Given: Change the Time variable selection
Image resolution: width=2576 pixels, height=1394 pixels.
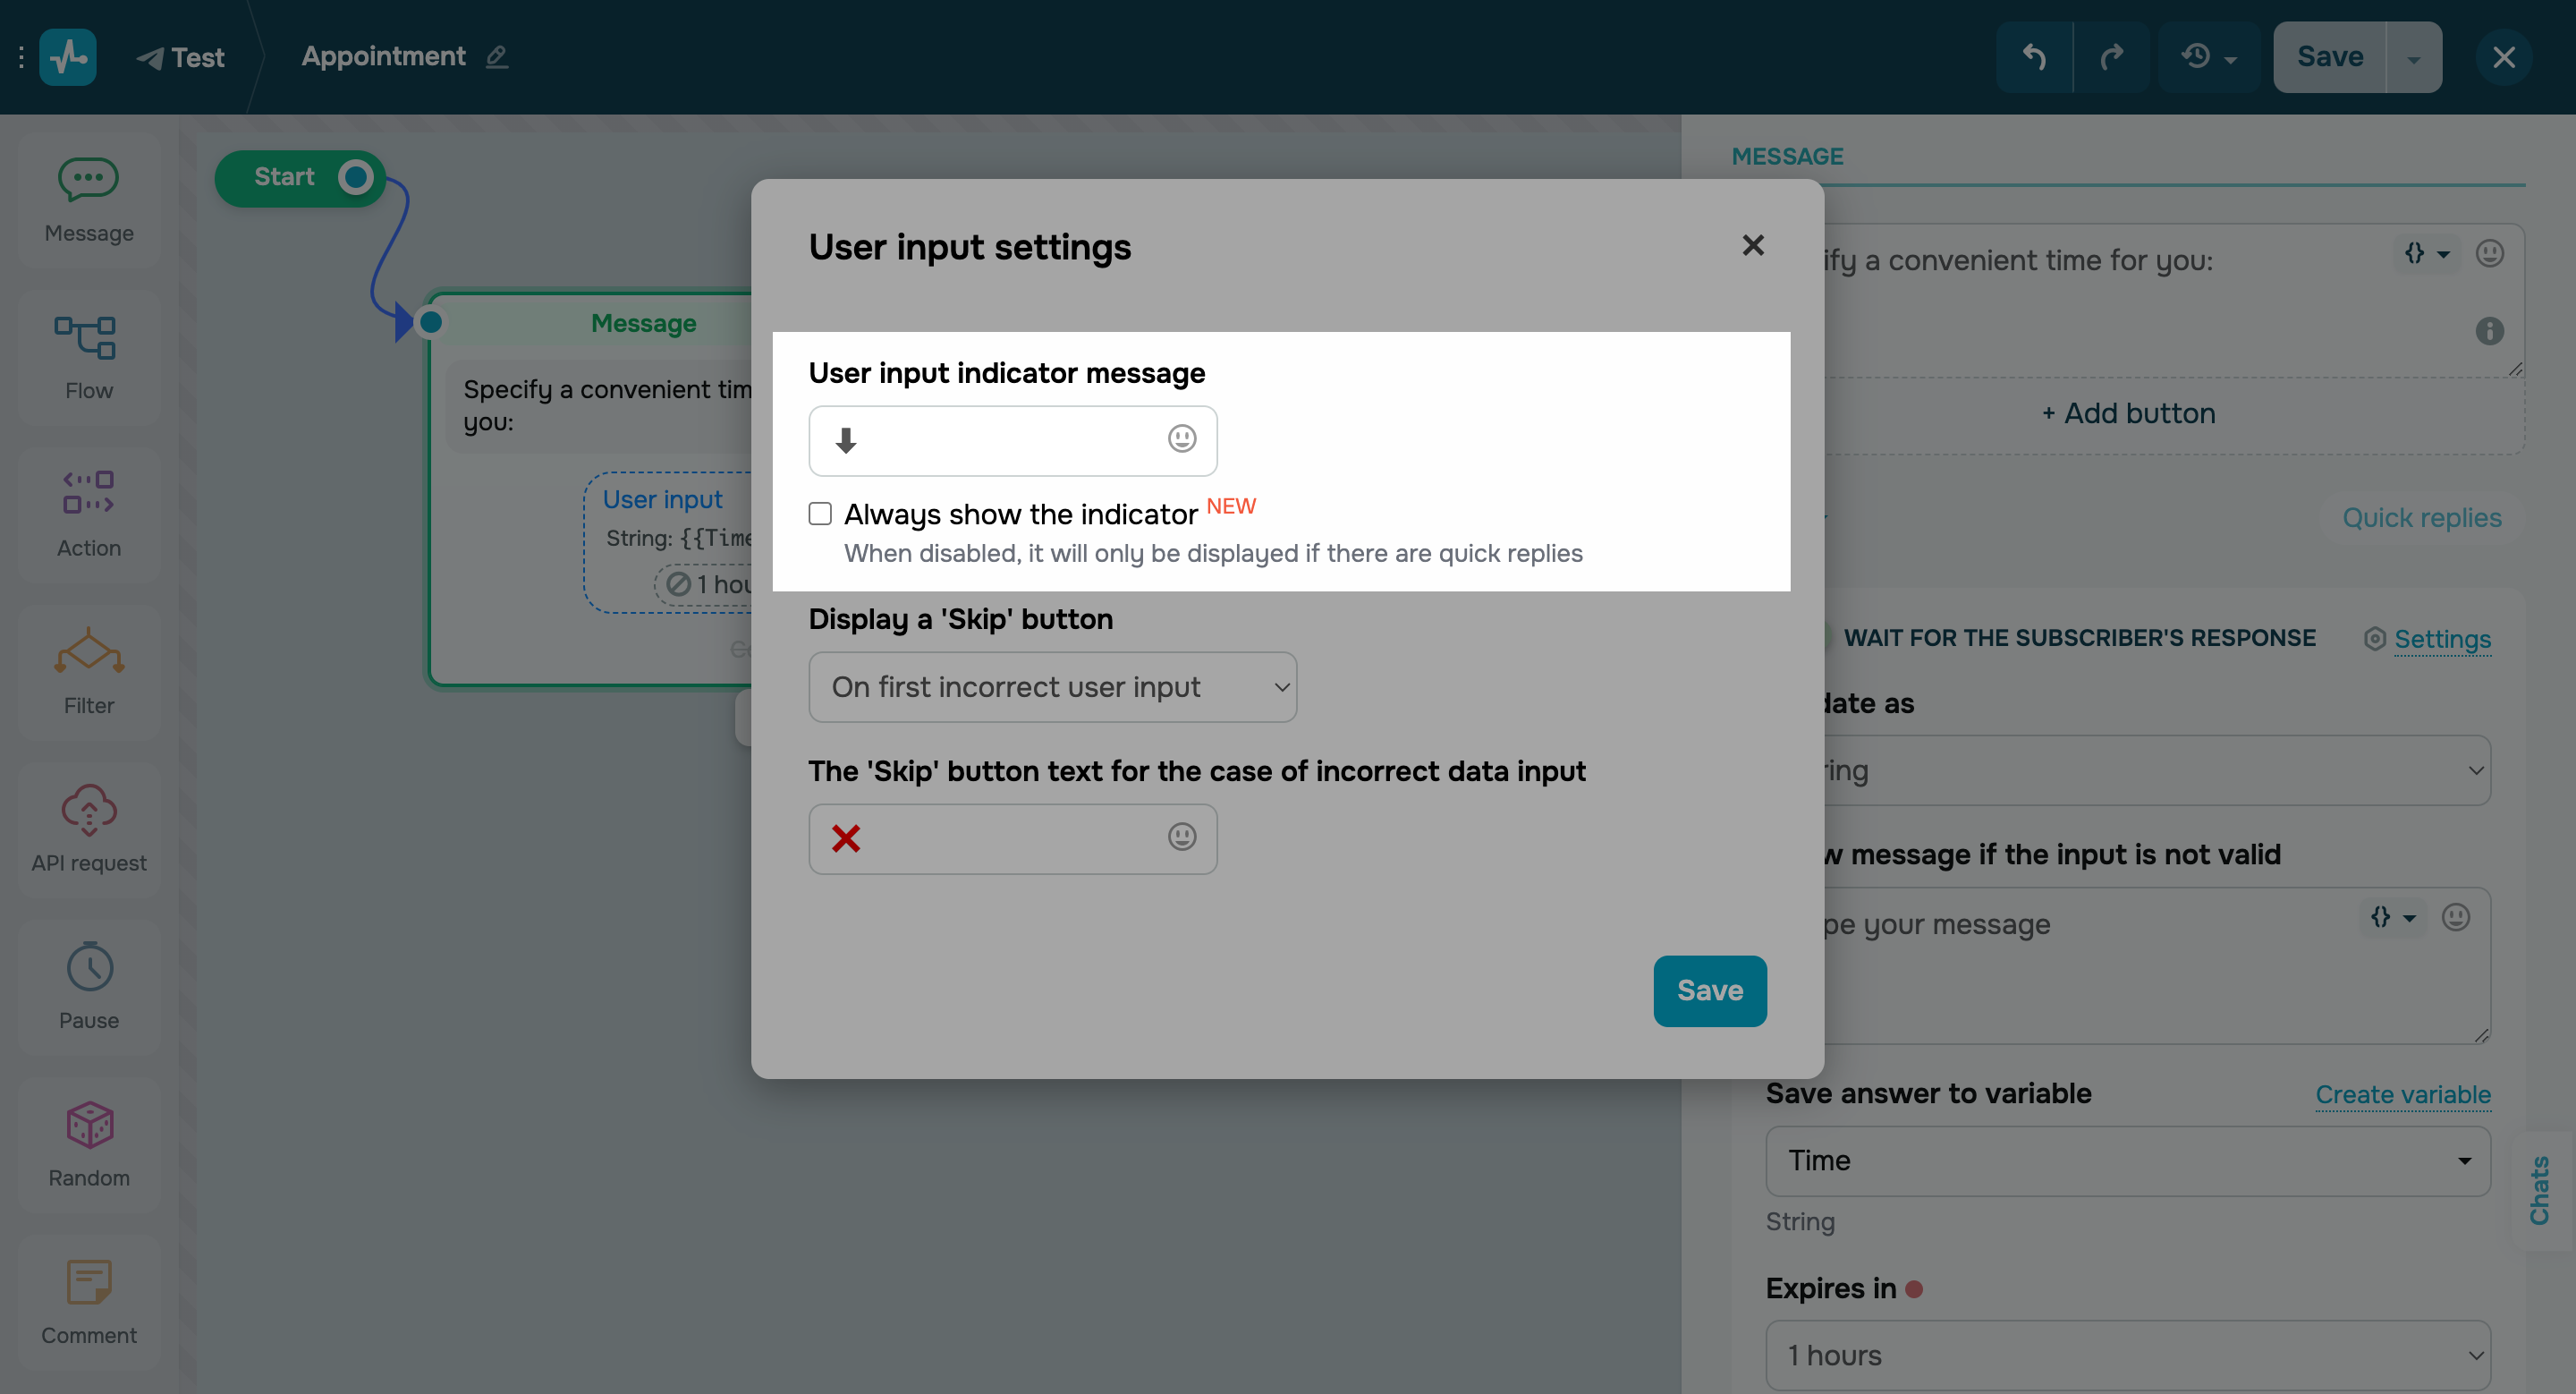Looking at the screenshot, I should (2127, 1160).
